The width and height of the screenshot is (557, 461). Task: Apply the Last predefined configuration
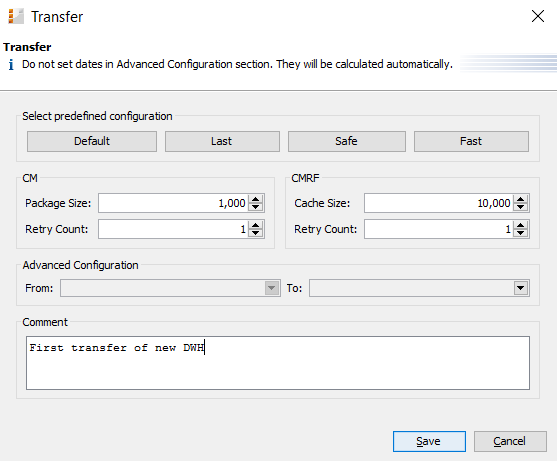222,141
